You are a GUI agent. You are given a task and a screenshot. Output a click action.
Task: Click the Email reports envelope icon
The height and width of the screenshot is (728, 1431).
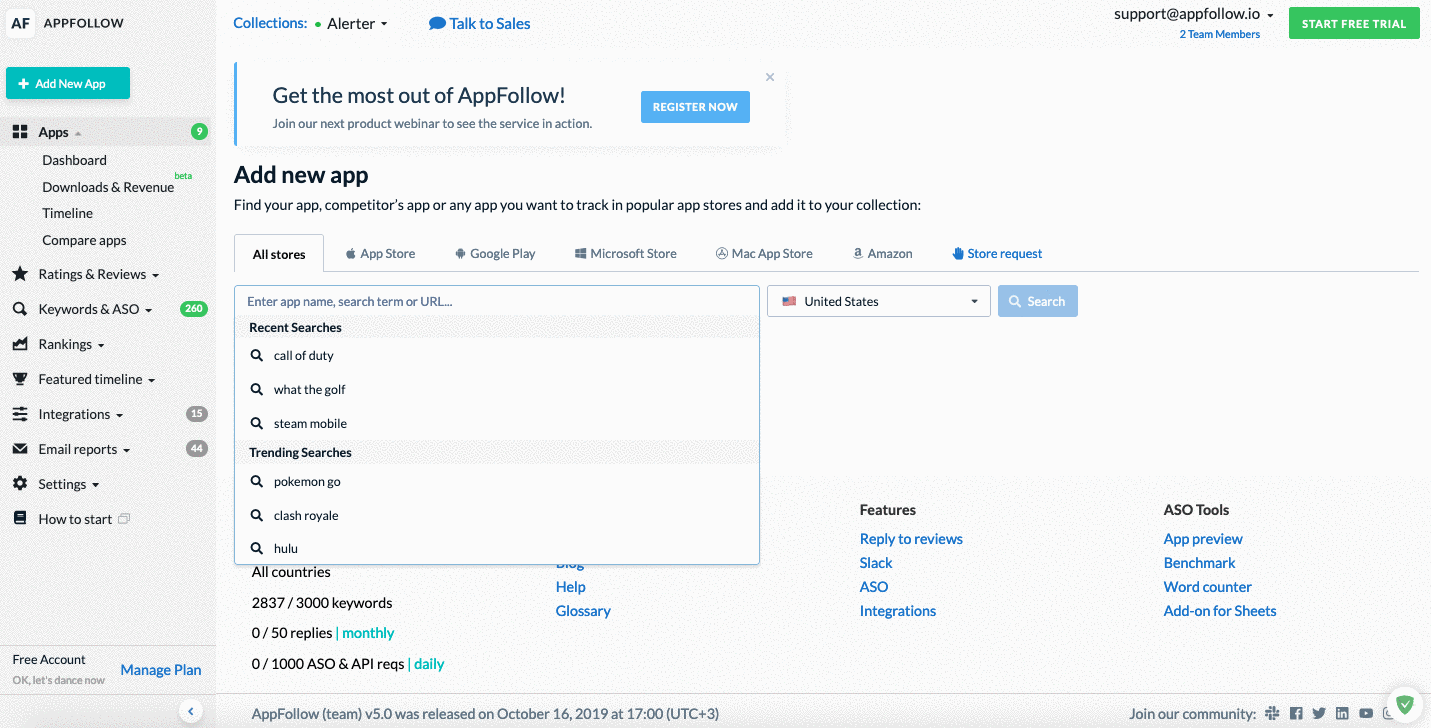(x=20, y=449)
